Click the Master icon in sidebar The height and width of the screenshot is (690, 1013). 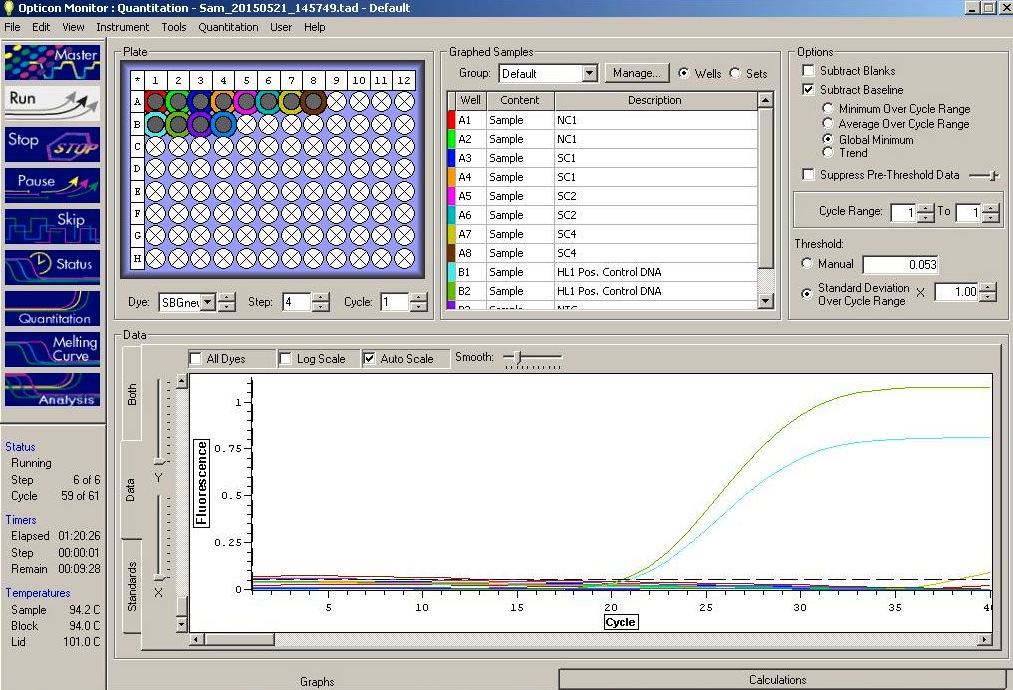point(52,61)
